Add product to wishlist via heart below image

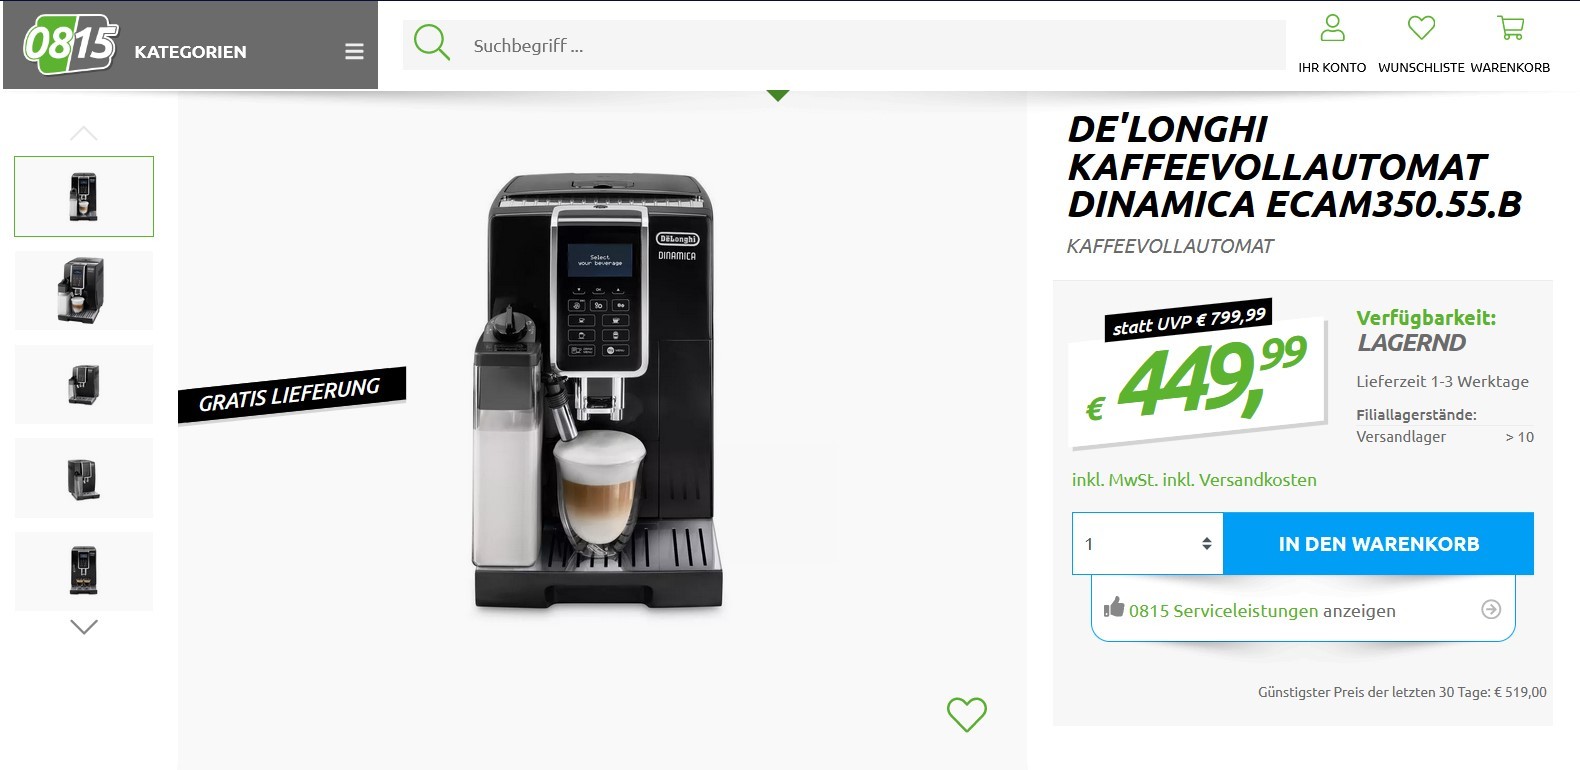pyautogui.click(x=967, y=714)
